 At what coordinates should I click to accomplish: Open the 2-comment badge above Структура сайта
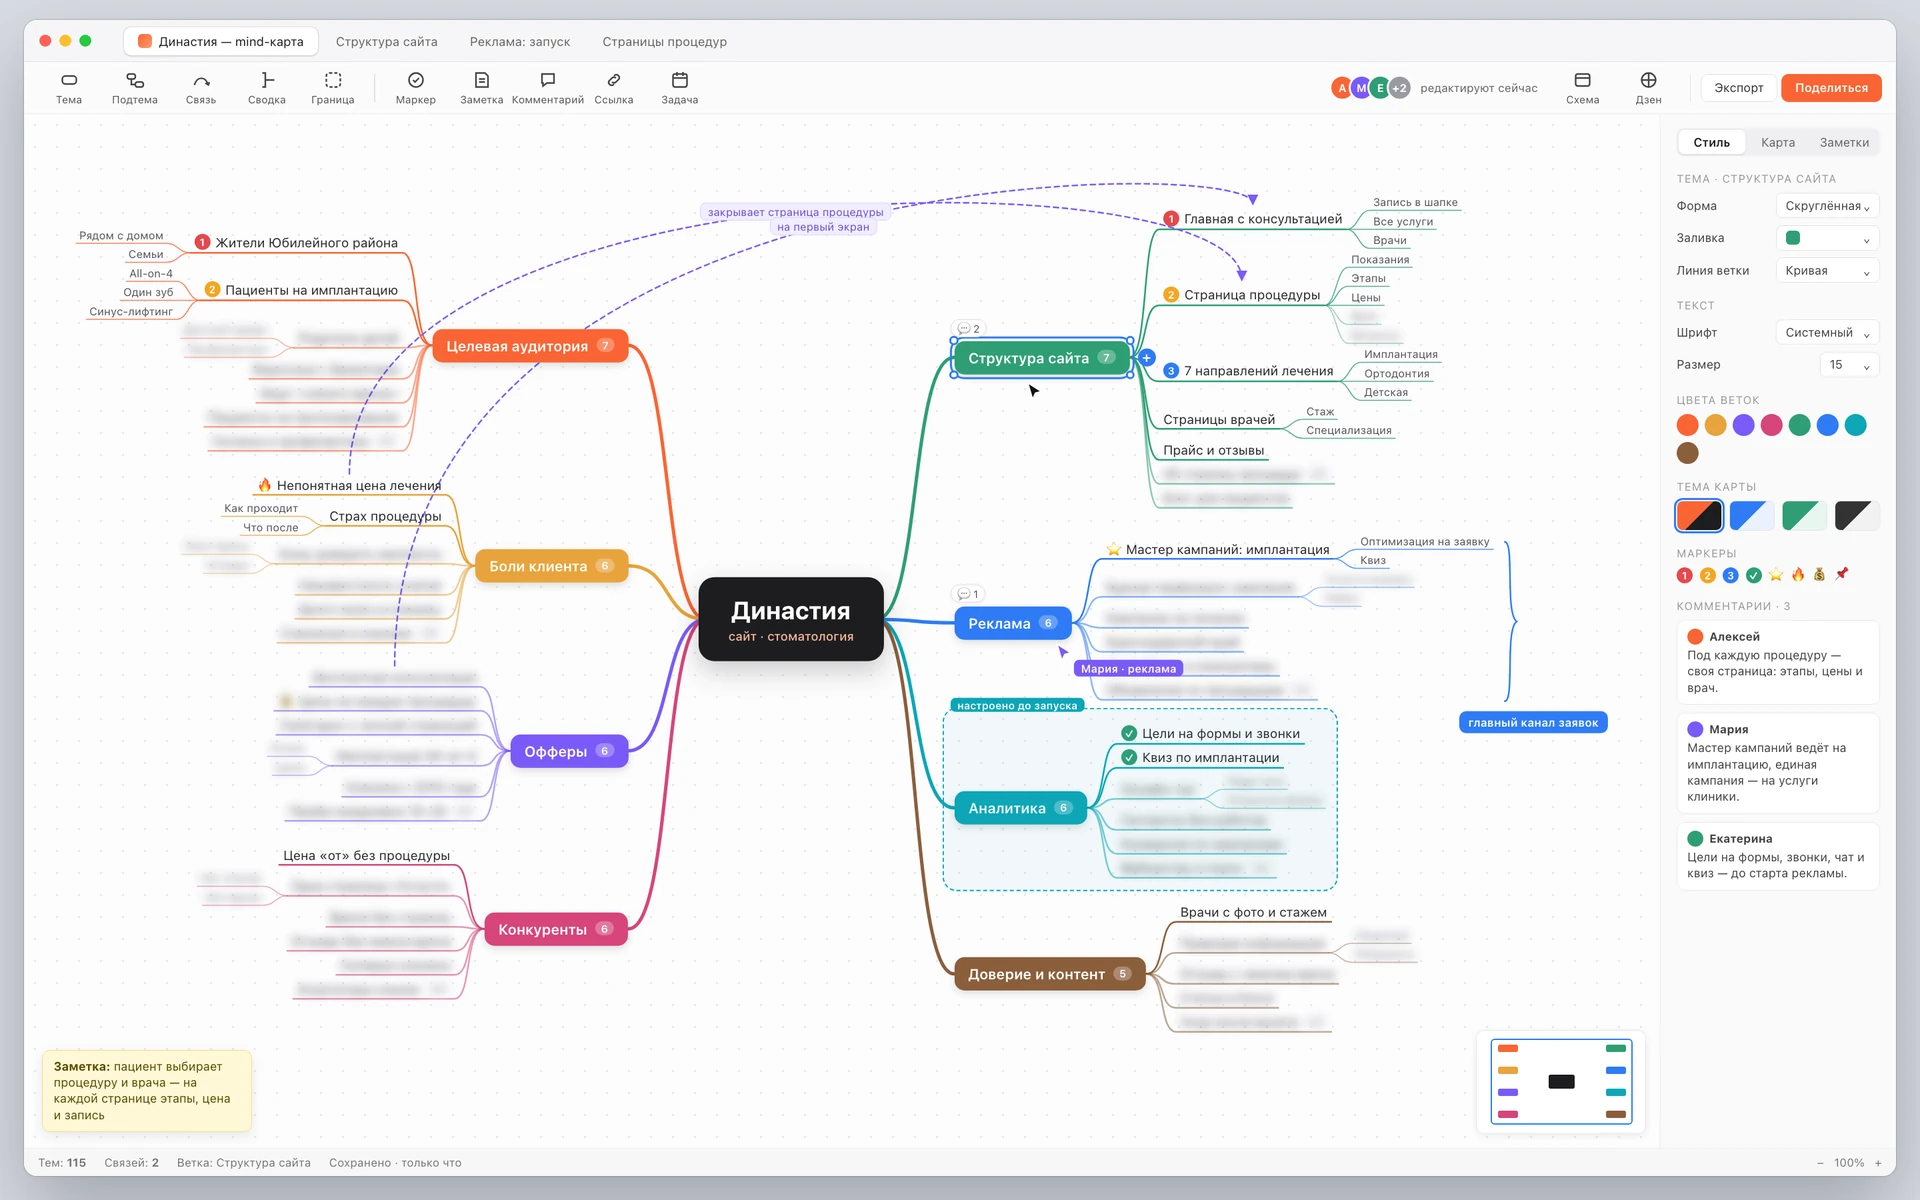click(x=968, y=328)
